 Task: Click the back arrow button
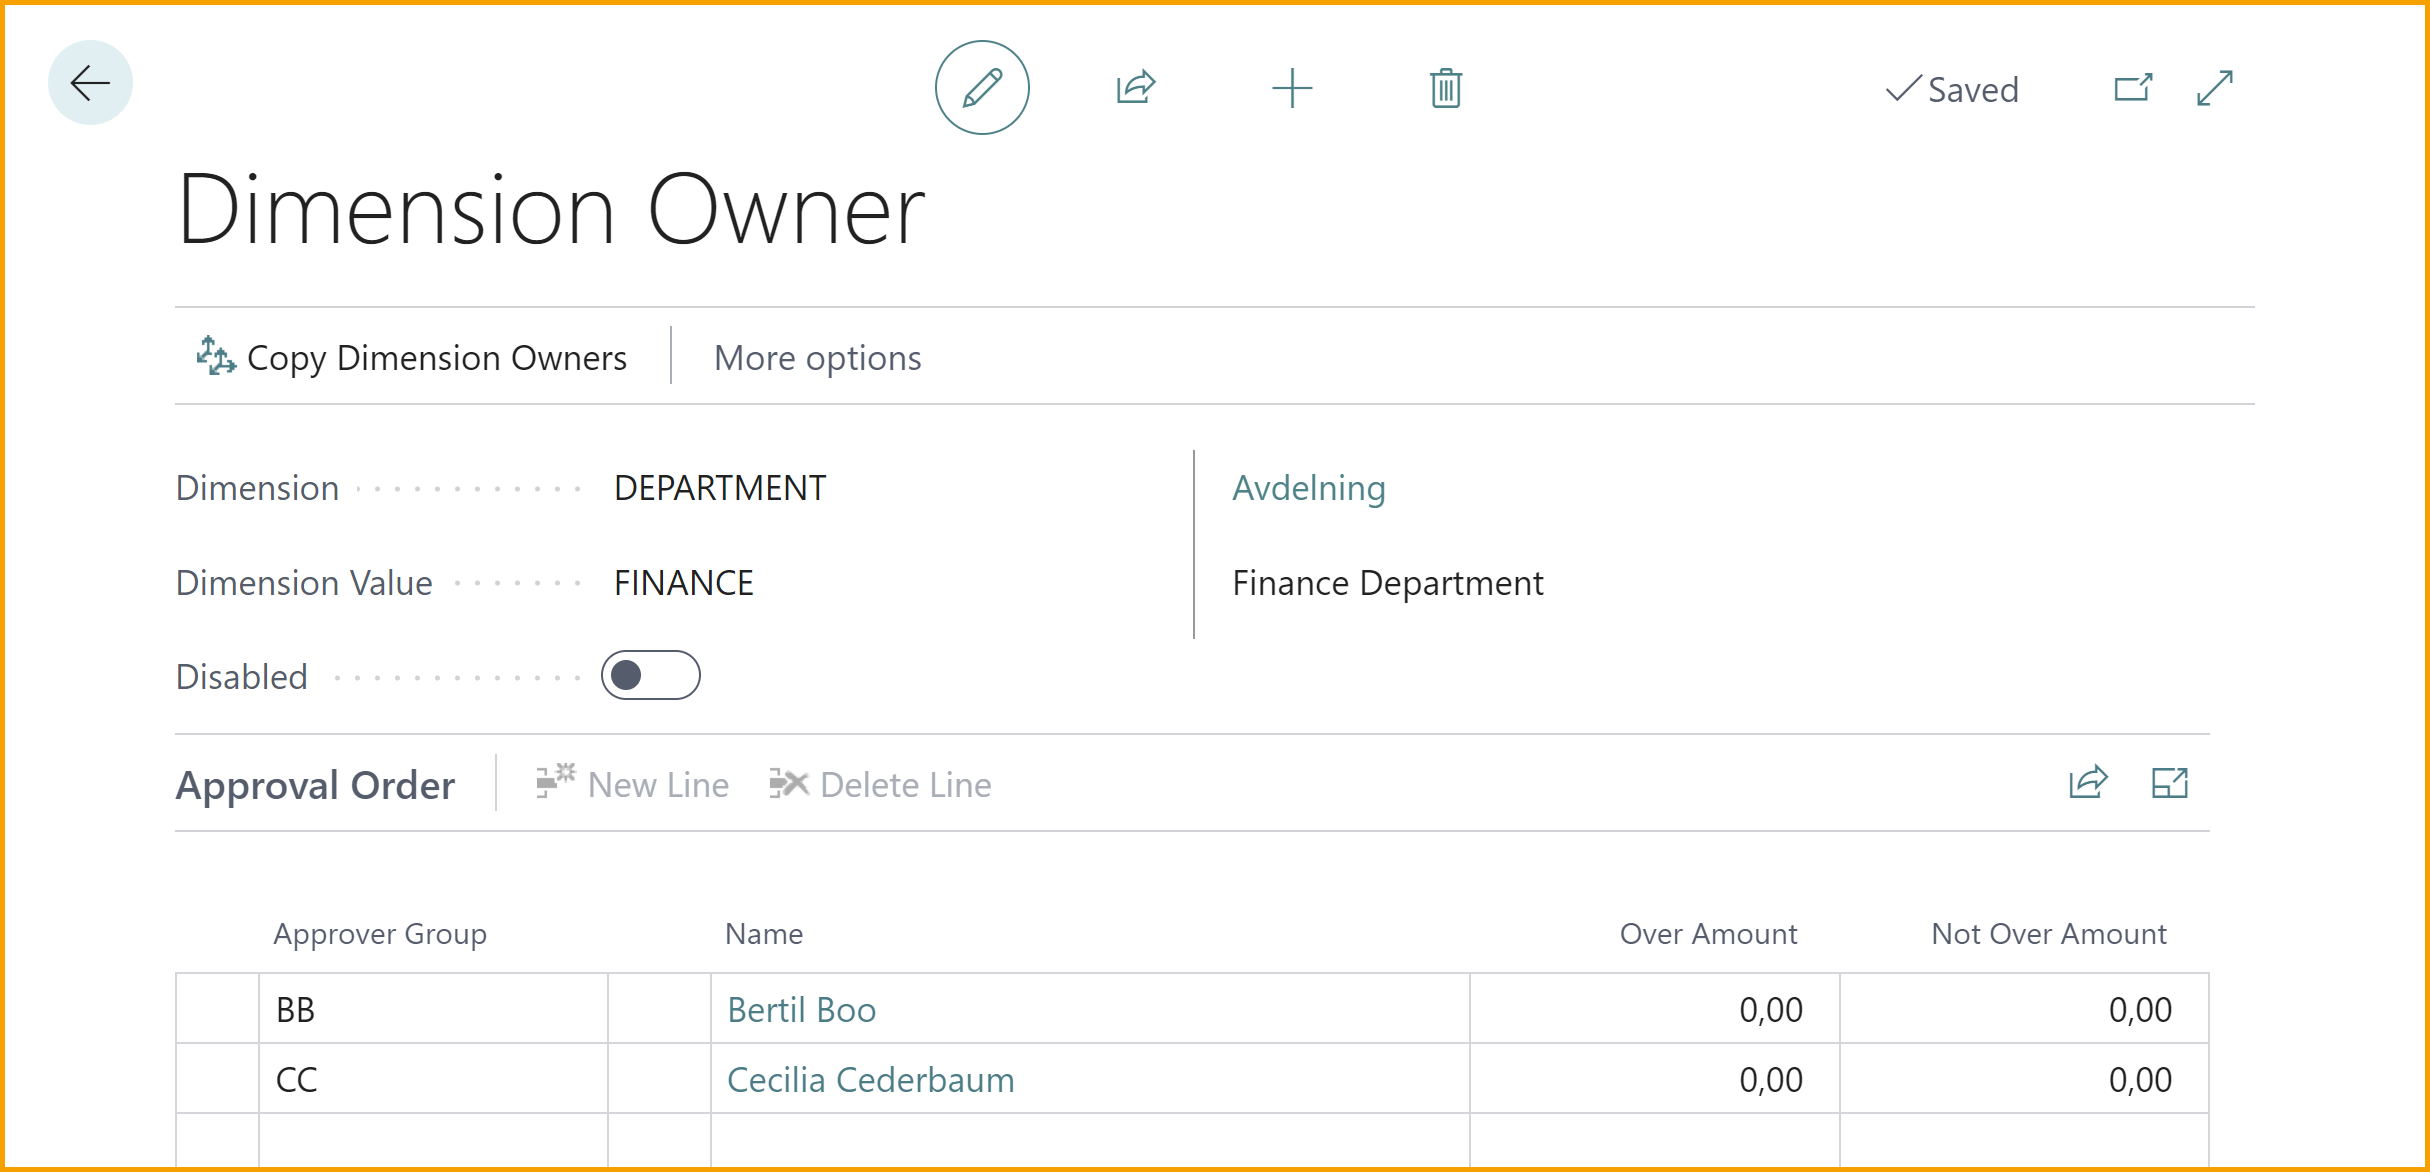90,83
